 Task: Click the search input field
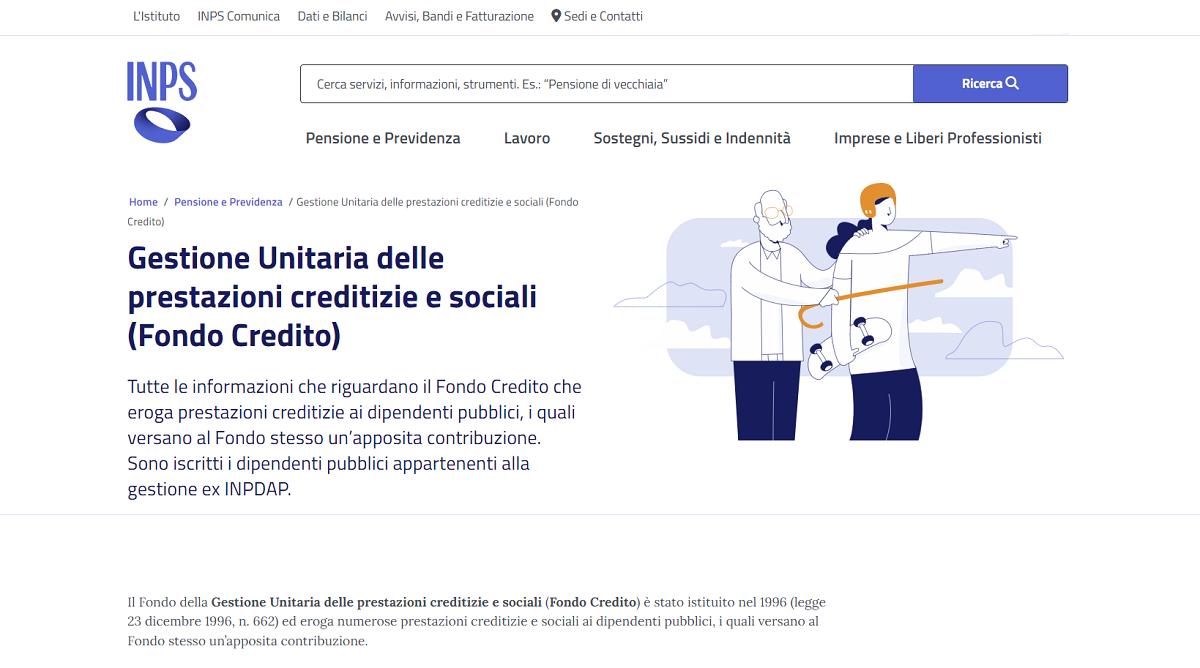click(x=607, y=84)
